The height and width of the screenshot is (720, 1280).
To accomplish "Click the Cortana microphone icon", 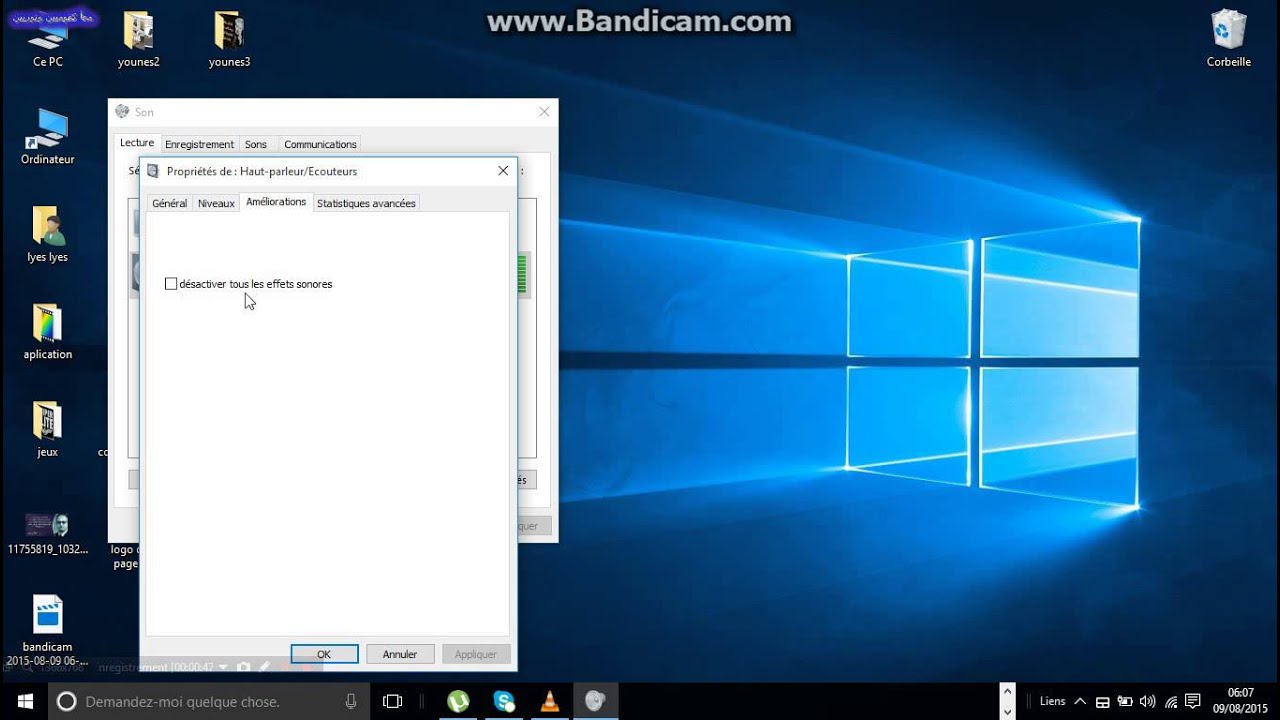I will pyautogui.click(x=351, y=701).
